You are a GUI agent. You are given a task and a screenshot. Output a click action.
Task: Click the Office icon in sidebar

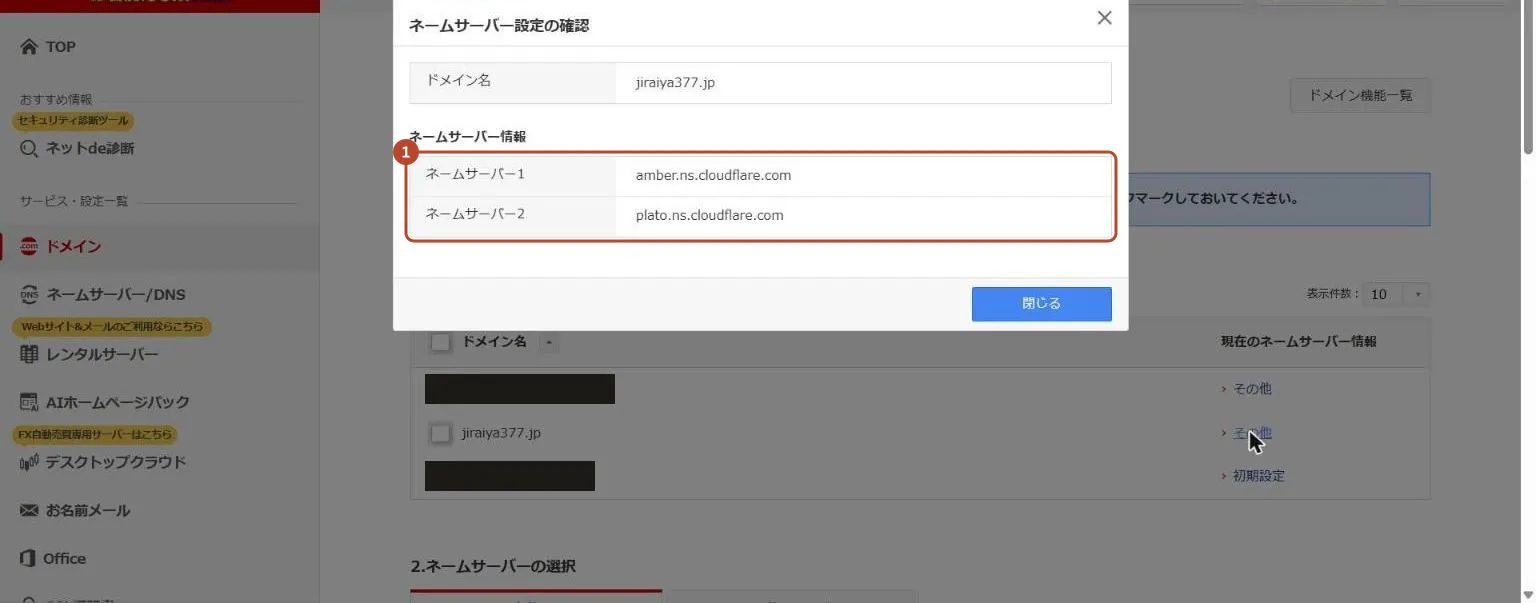click(x=29, y=558)
